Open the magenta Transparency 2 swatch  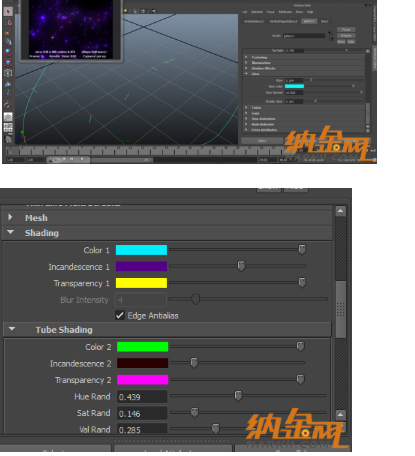143,380
